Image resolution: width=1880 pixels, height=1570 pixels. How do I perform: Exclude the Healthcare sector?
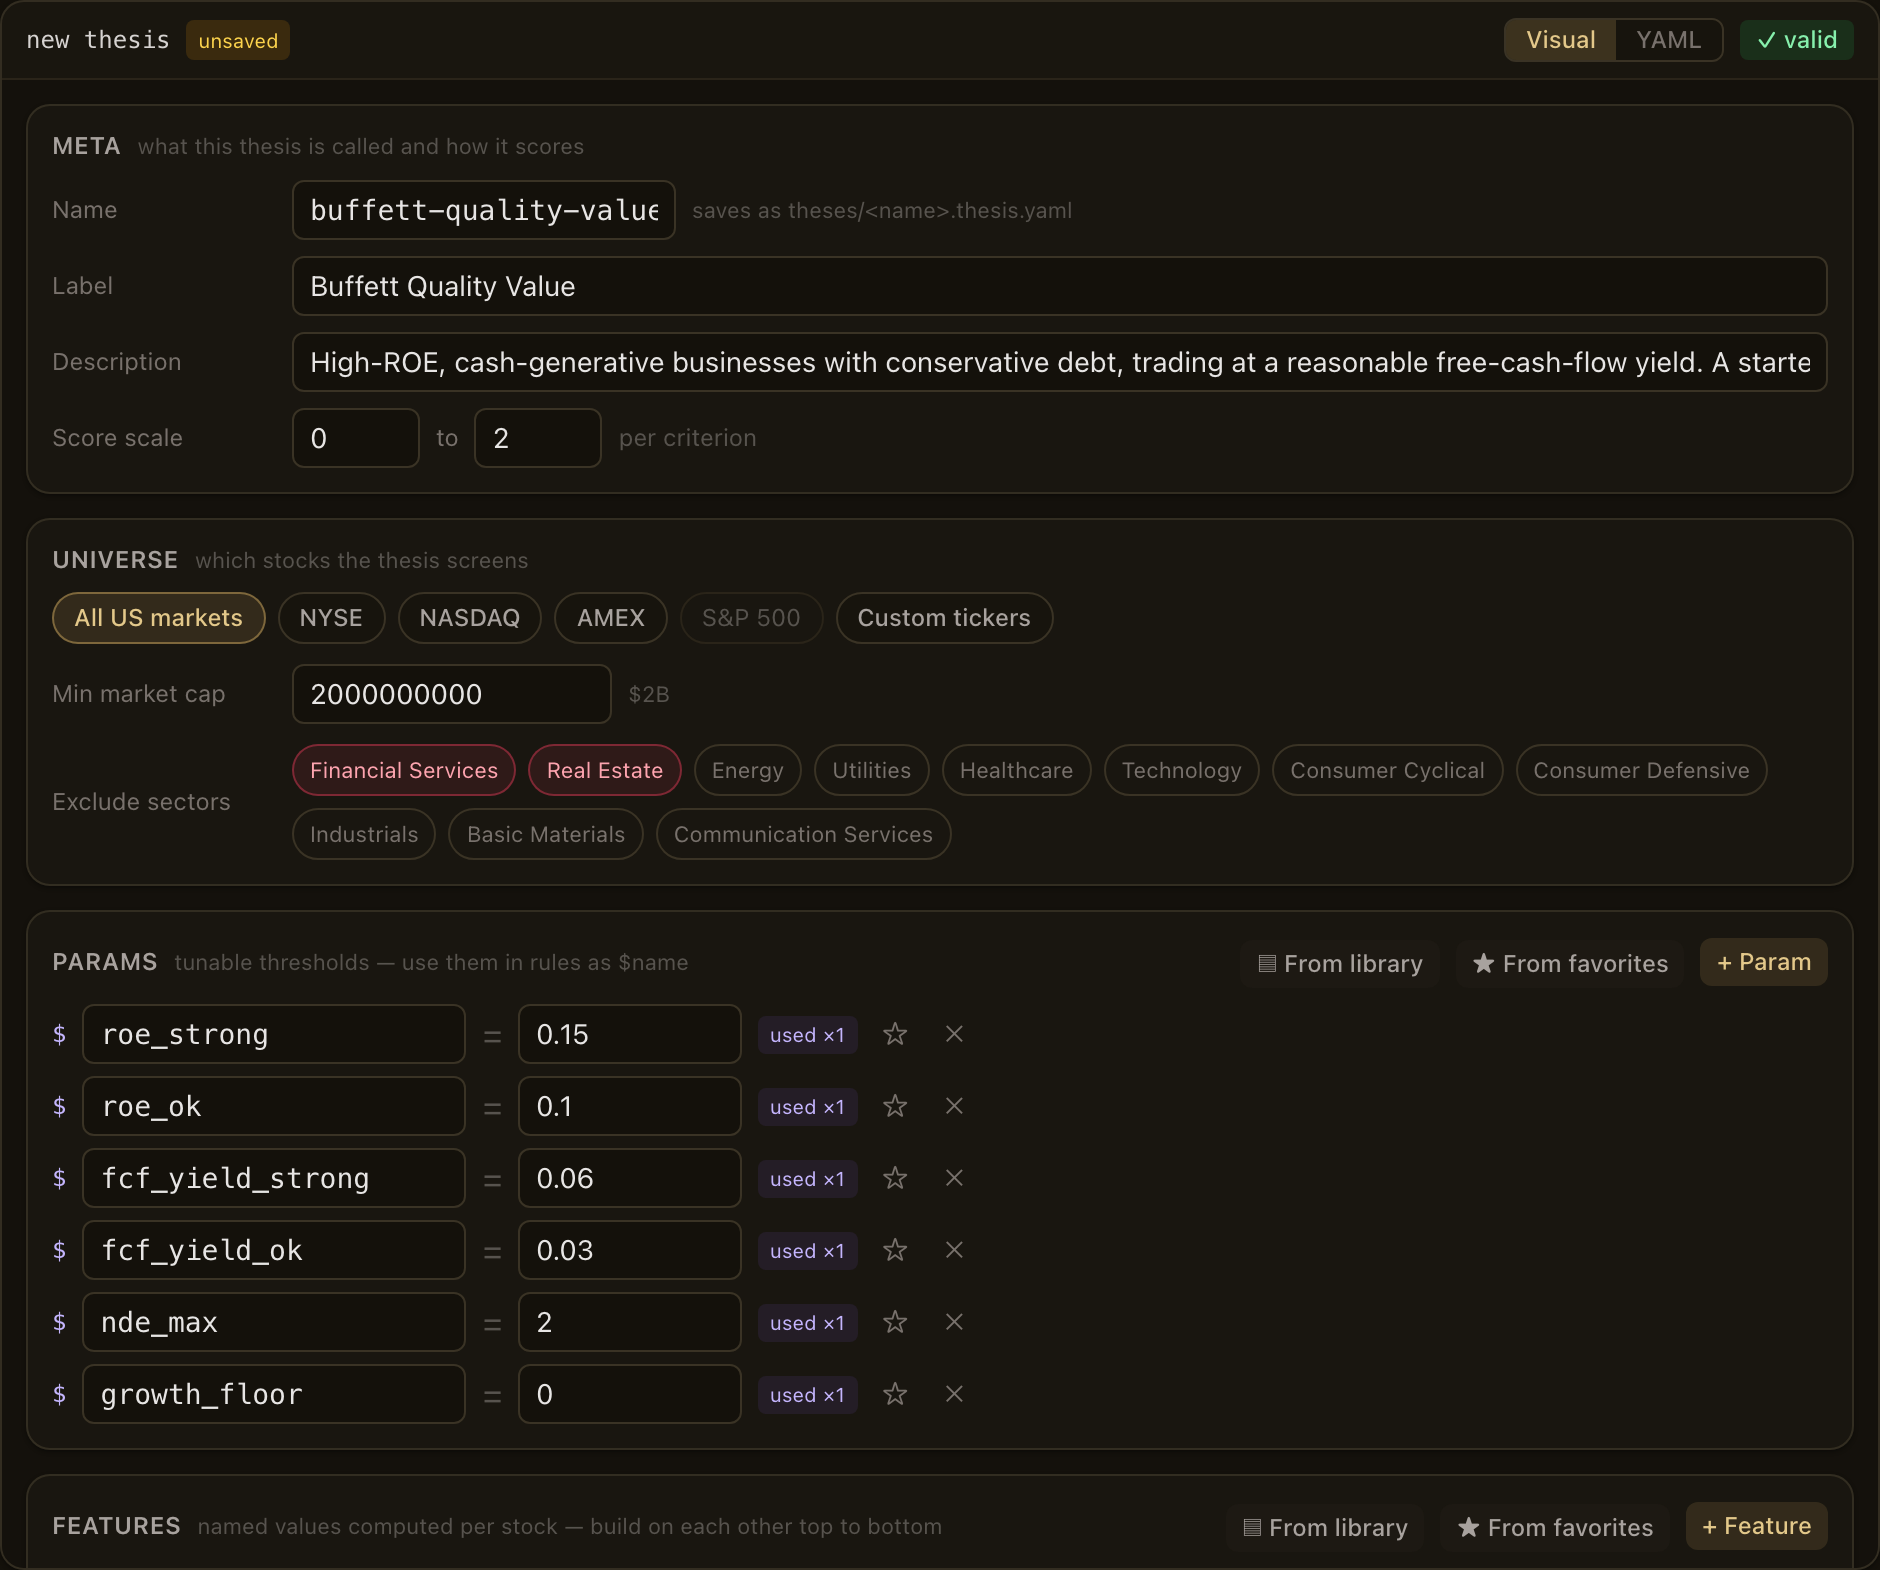(x=1016, y=770)
